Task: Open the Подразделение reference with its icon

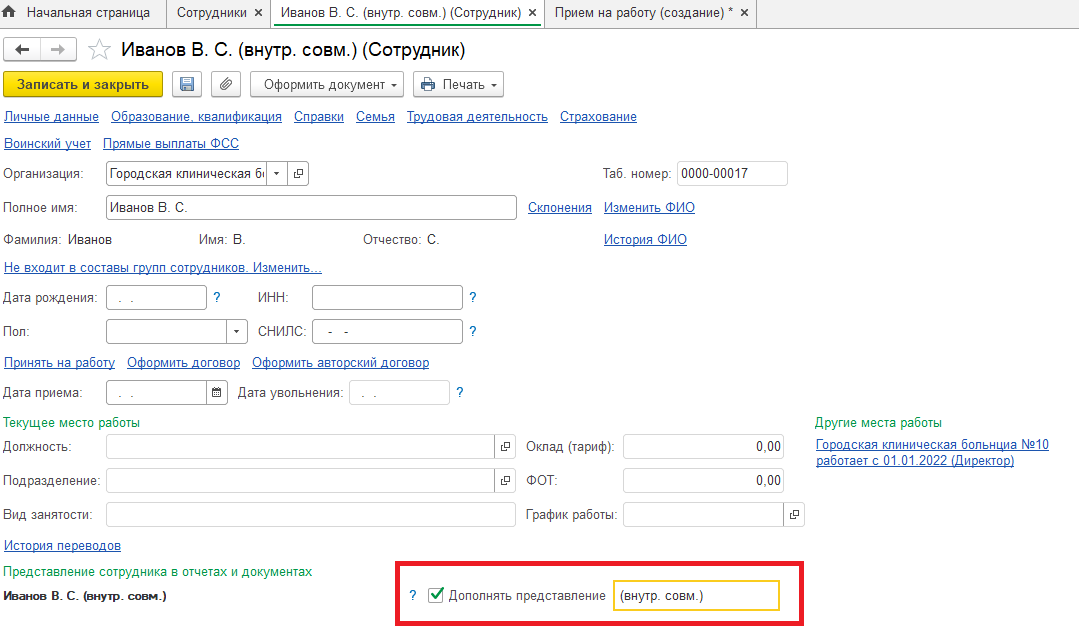Action: coord(505,480)
